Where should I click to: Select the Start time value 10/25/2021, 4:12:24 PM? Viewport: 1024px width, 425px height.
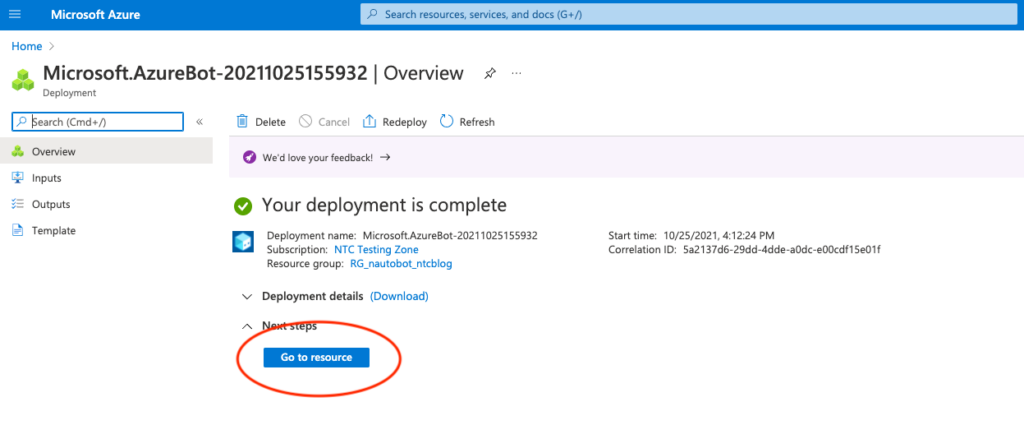click(719, 235)
